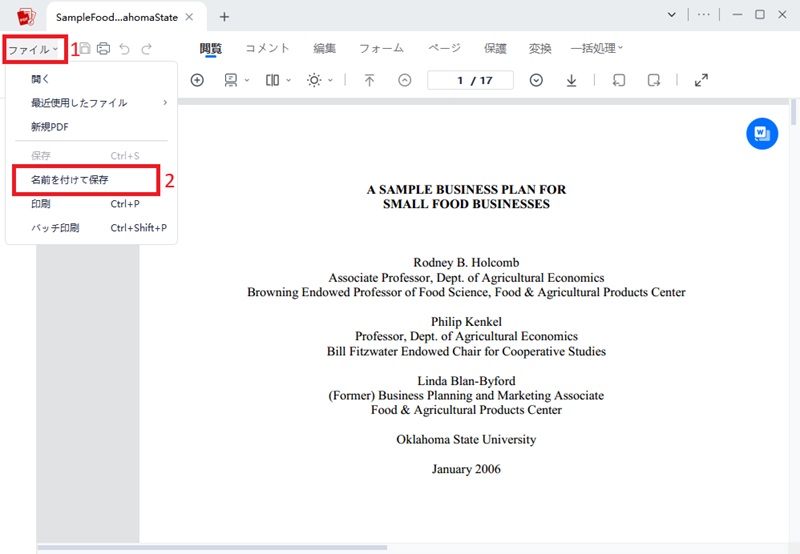The height and width of the screenshot is (554, 800).
Task: Click the page number field
Action: 470,80
